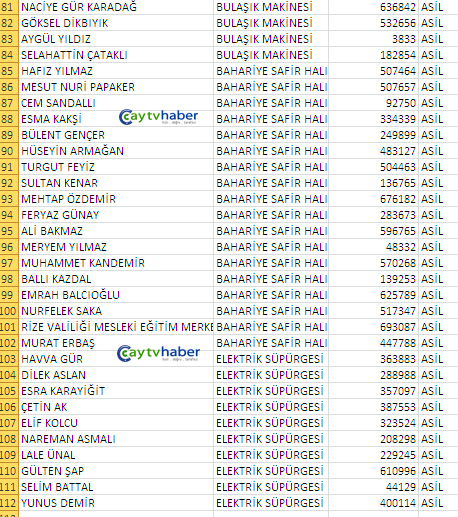This screenshot has height=517, width=458.
Task: Click the caytvhaber logo beside HAVVA GÜR
Action: [158, 353]
